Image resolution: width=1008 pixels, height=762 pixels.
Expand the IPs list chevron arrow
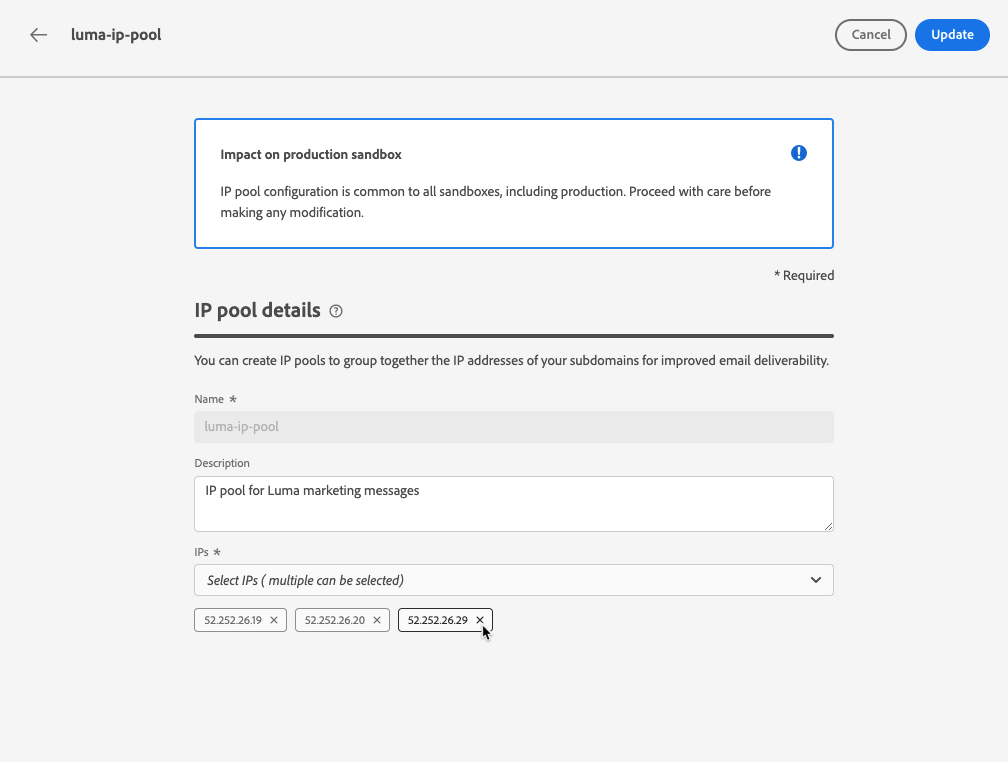pyautogui.click(x=816, y=580)
